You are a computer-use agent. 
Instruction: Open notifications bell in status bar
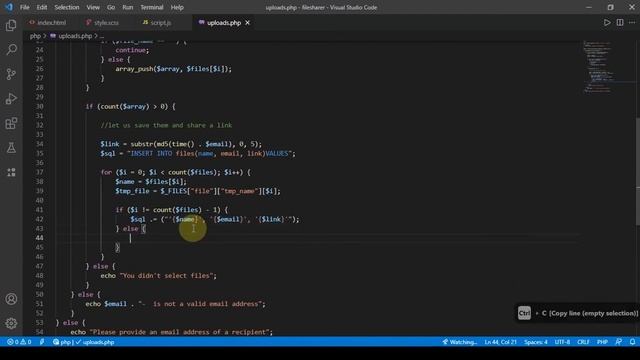click(x=632, y=342)
